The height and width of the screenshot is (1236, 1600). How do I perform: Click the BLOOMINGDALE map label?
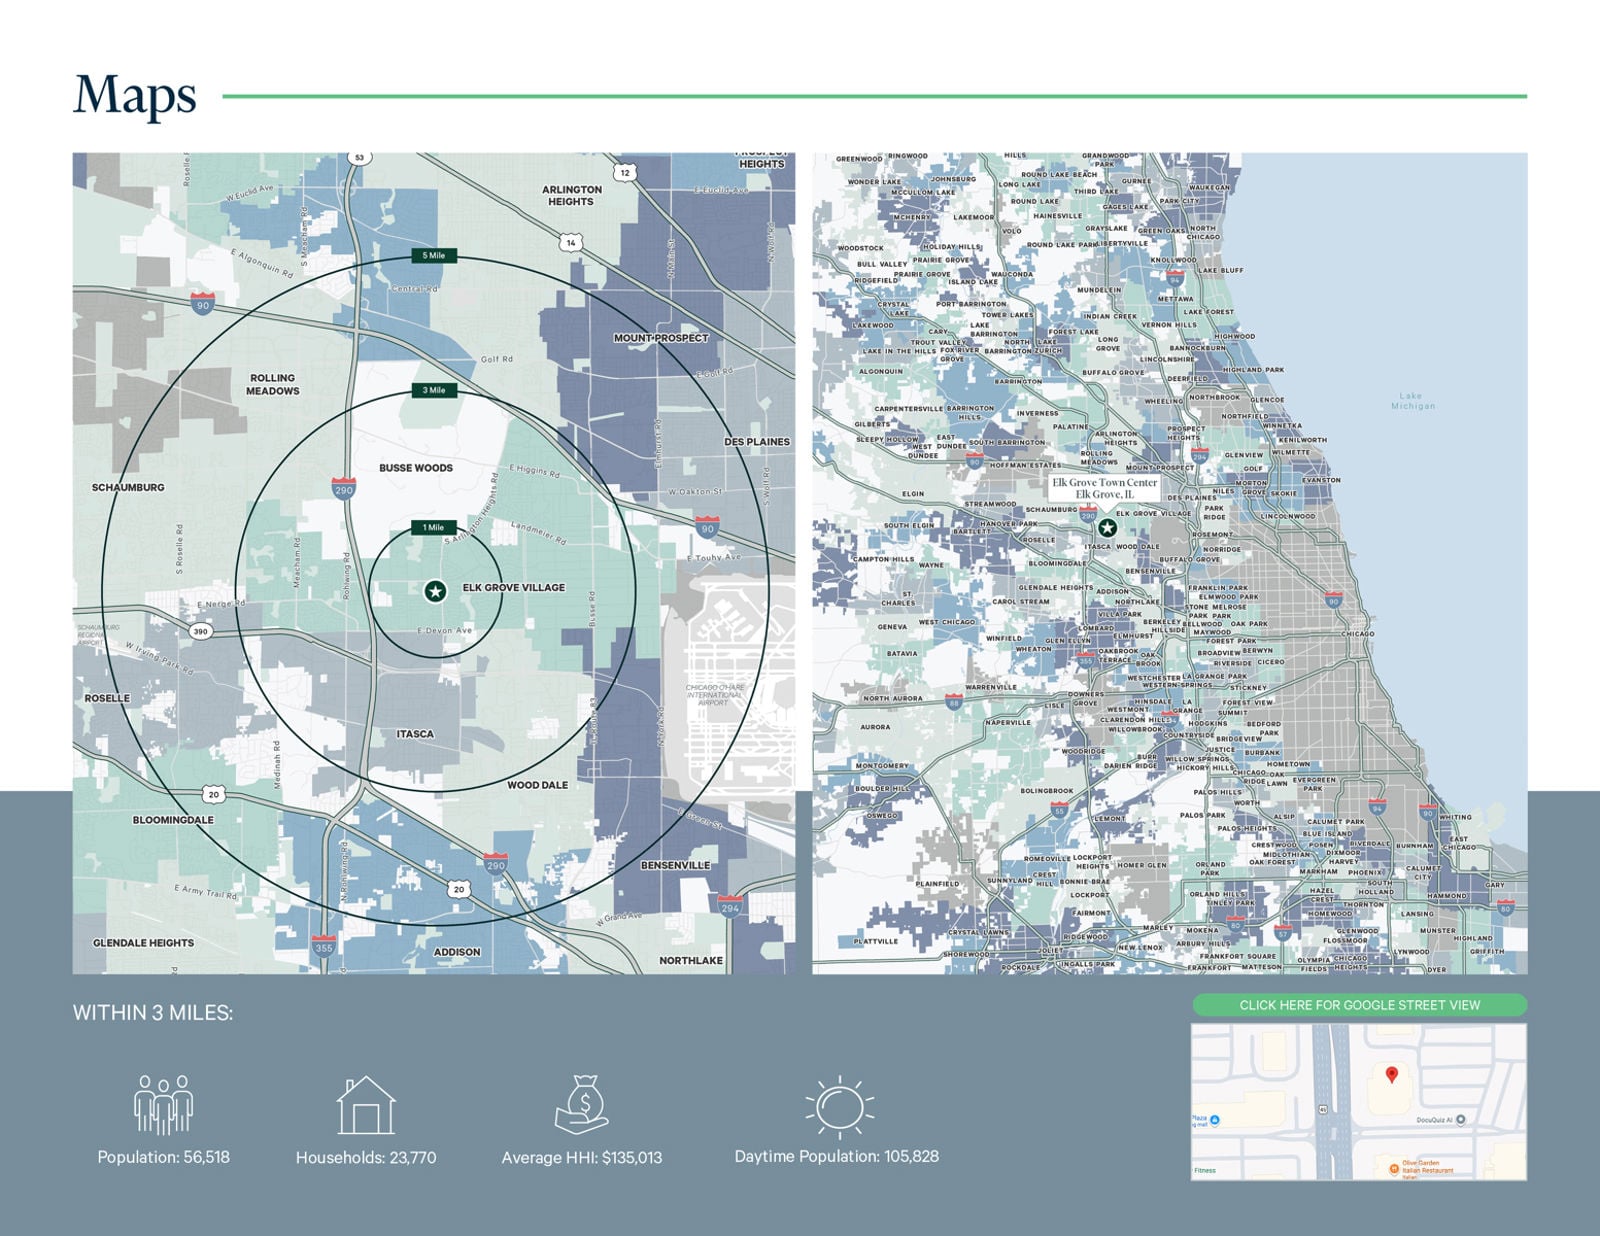[173, 819]
